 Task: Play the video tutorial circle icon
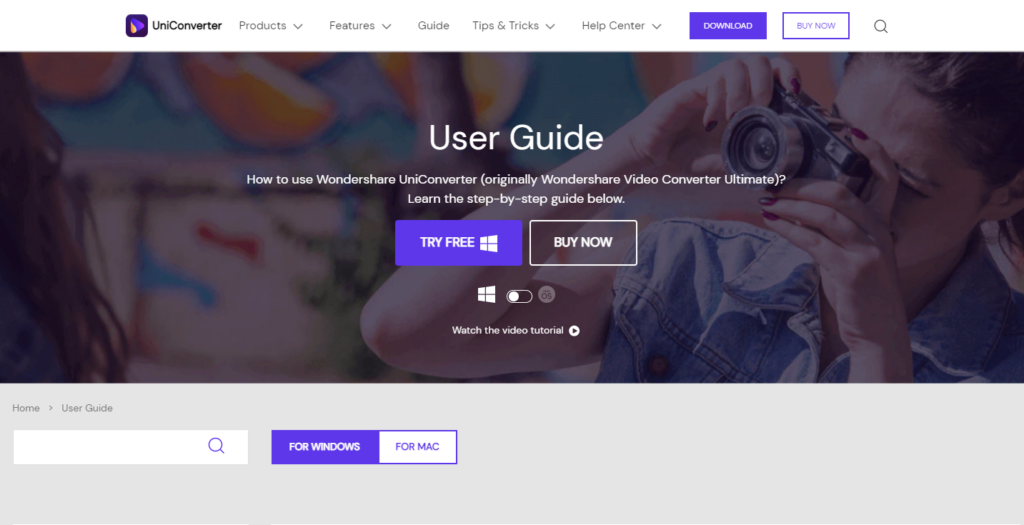pos(574,330)
